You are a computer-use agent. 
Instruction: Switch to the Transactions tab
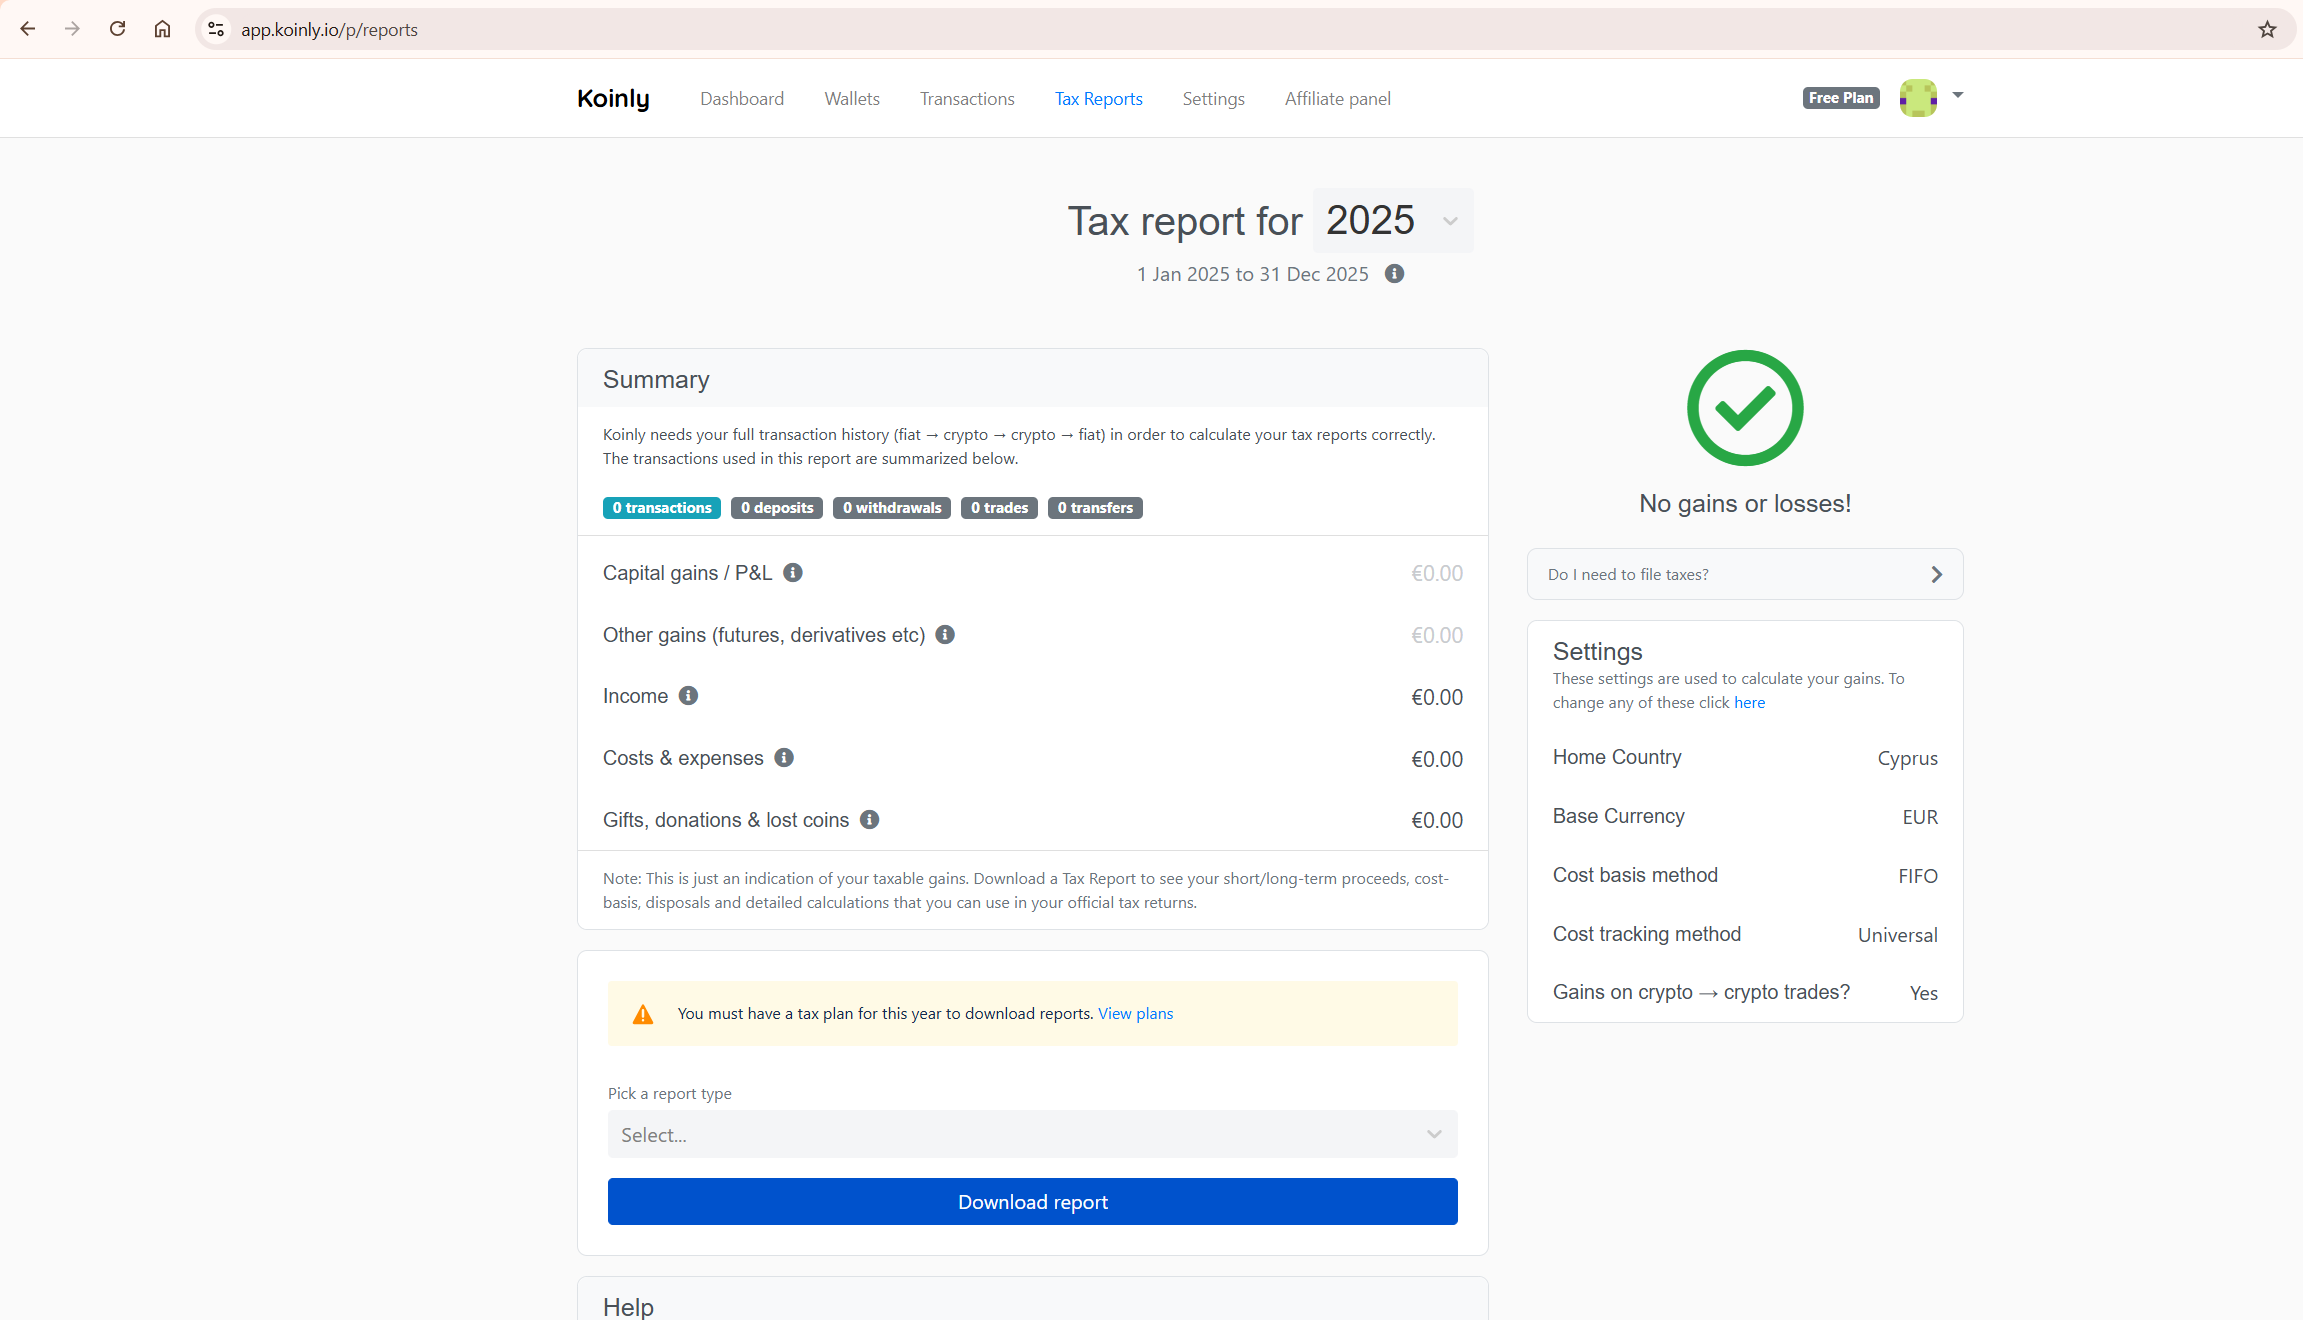tap(966, 98)
